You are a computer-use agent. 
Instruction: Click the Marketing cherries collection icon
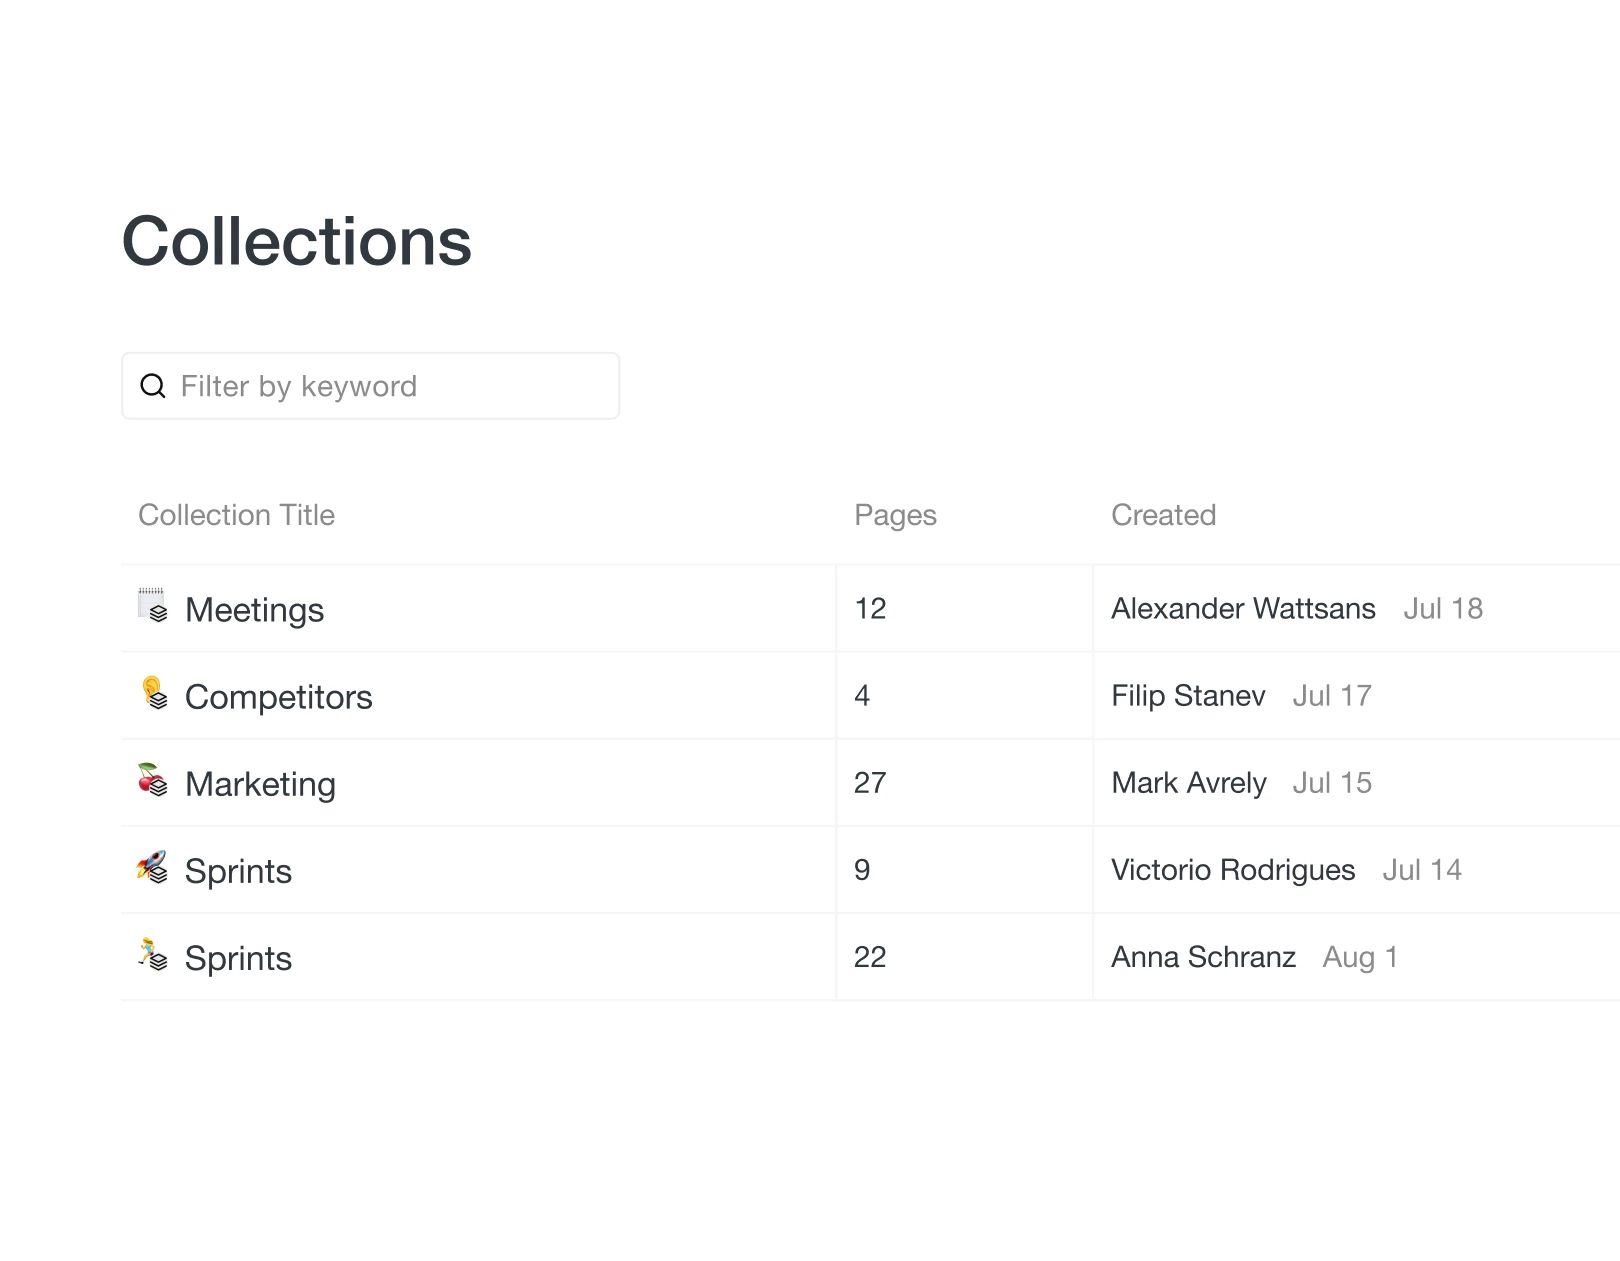[x=152, y=779]
